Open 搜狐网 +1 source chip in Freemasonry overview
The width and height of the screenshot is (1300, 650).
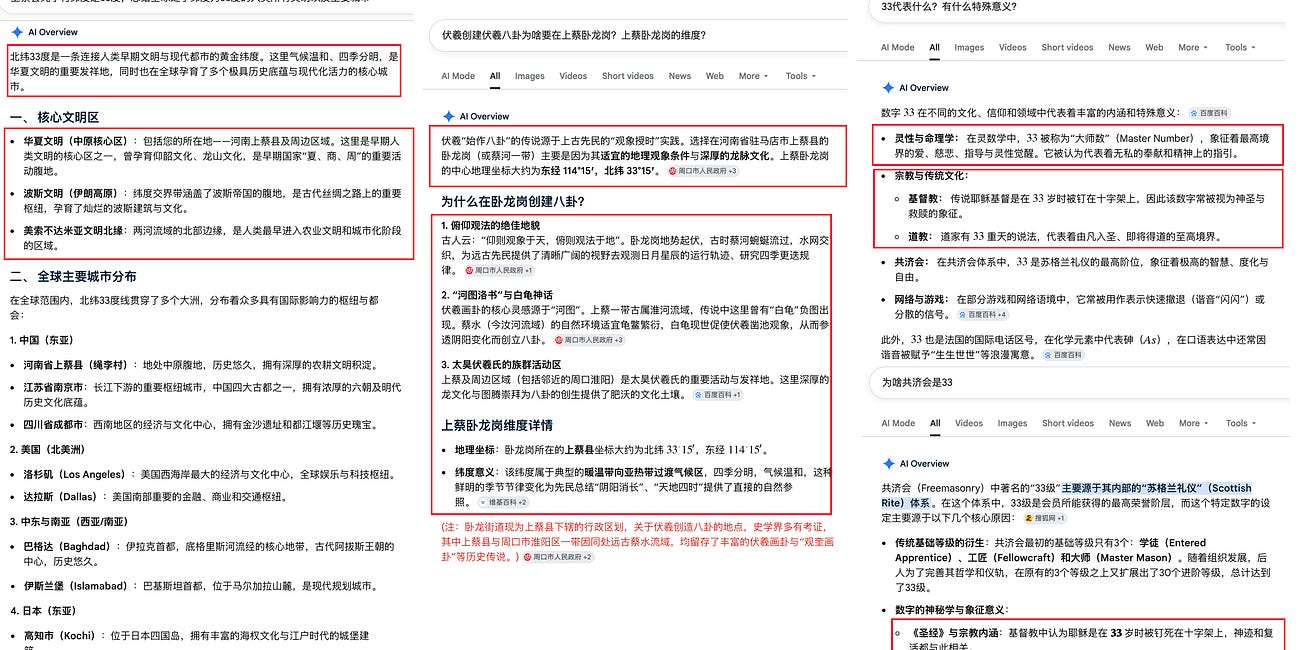[1044, 518]
